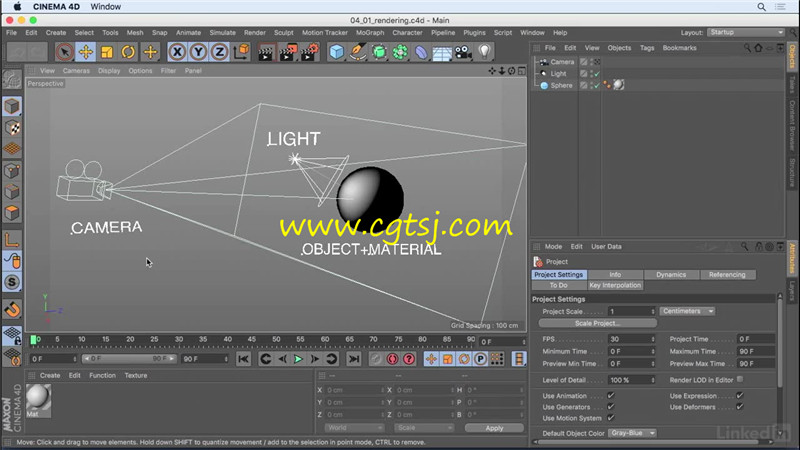Open the Render menu
The image size is (800, 450).
pyautogui.click(x=255, y=33)
